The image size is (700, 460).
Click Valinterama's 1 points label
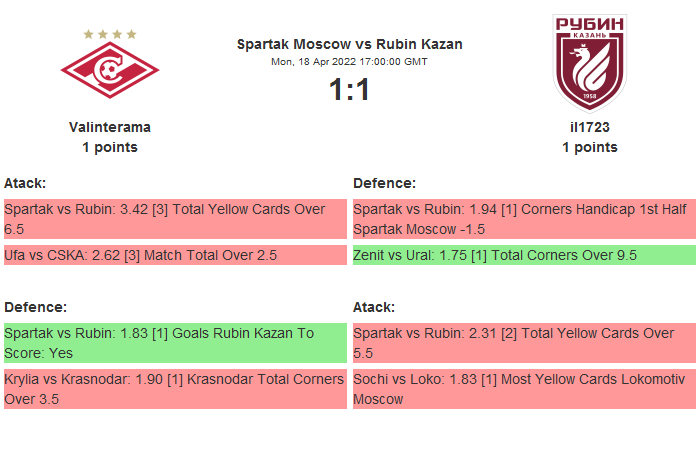point(110,147)
